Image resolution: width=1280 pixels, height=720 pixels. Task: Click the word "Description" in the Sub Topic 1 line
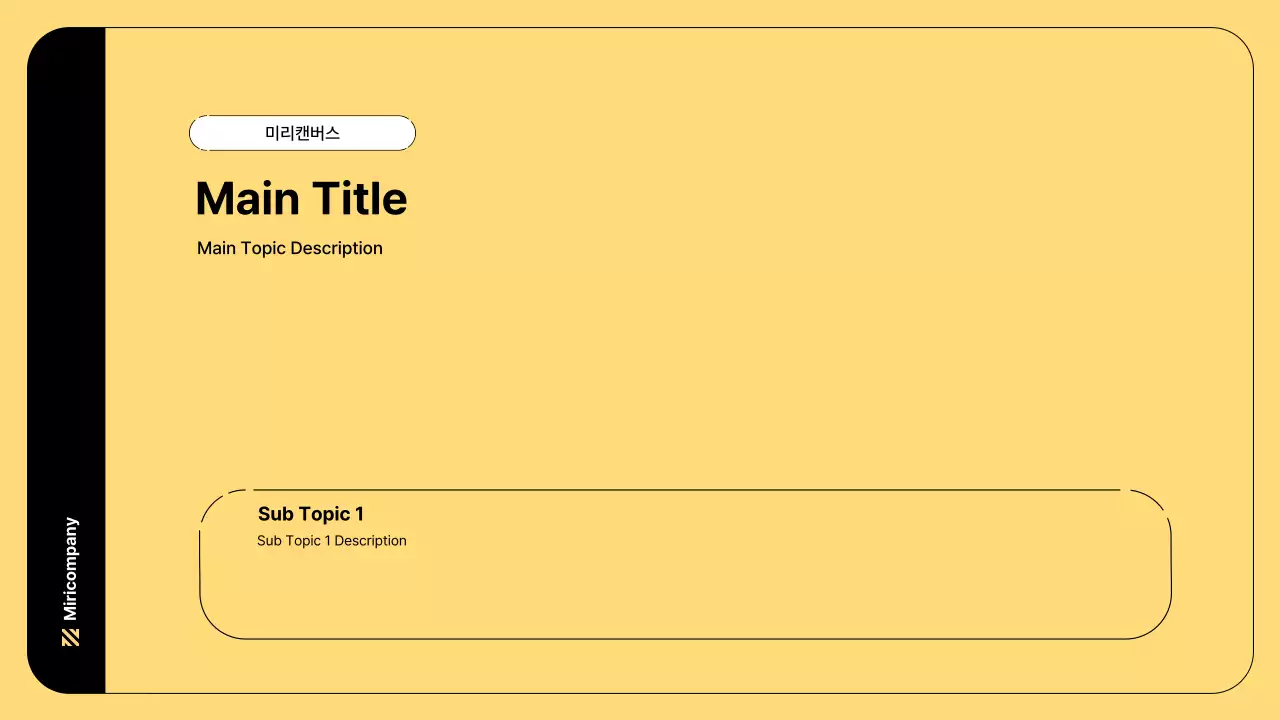click(x=370, y=541)
